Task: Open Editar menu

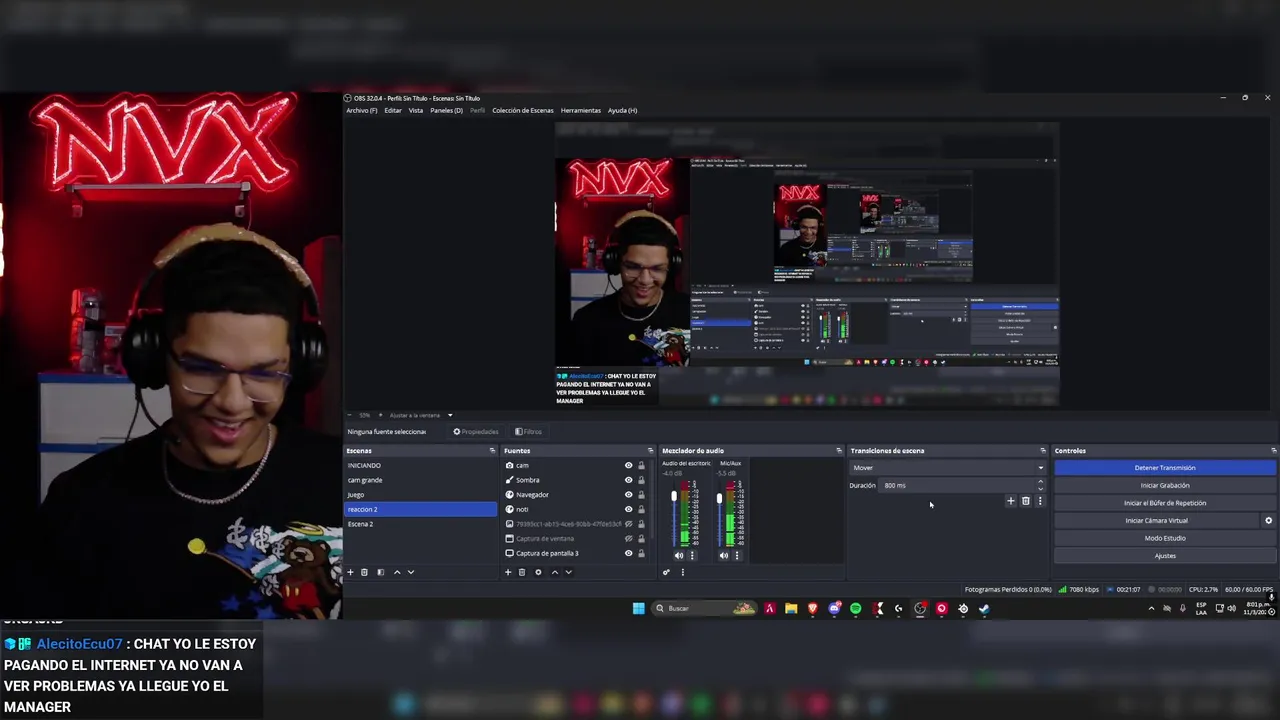Action: [x=393, y=110]
